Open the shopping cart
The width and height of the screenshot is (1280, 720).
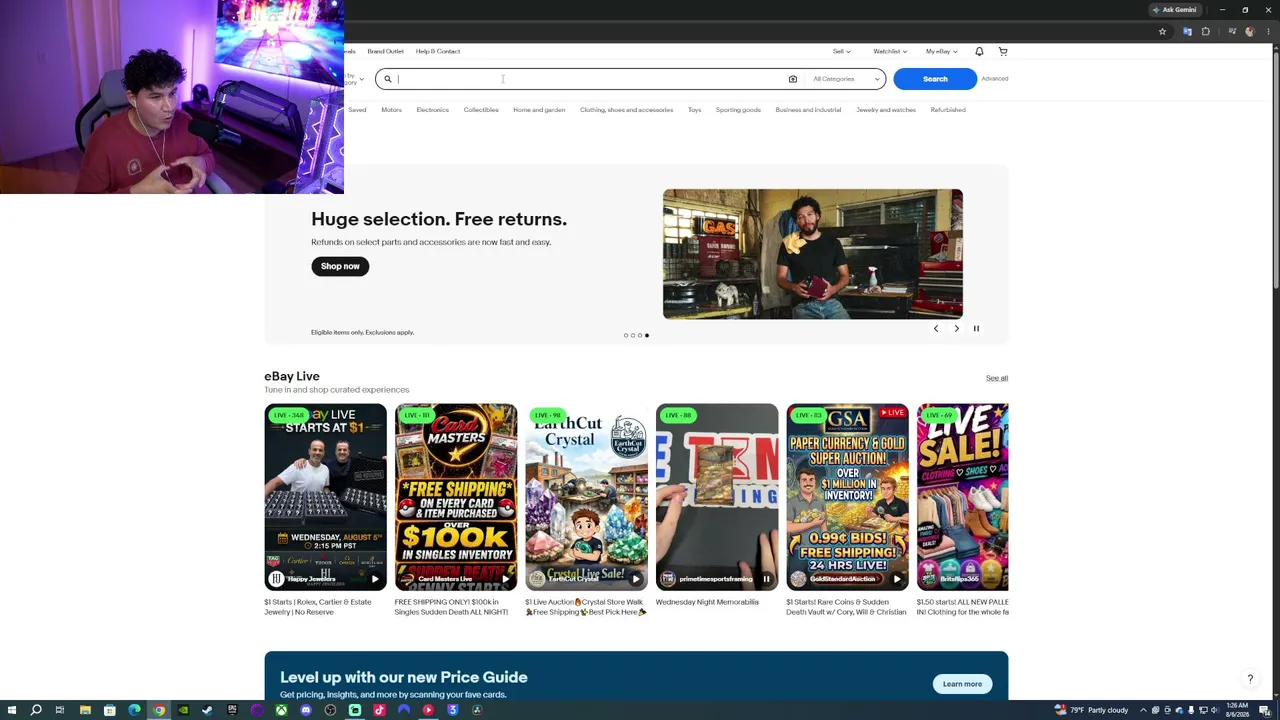point(1003,51)
